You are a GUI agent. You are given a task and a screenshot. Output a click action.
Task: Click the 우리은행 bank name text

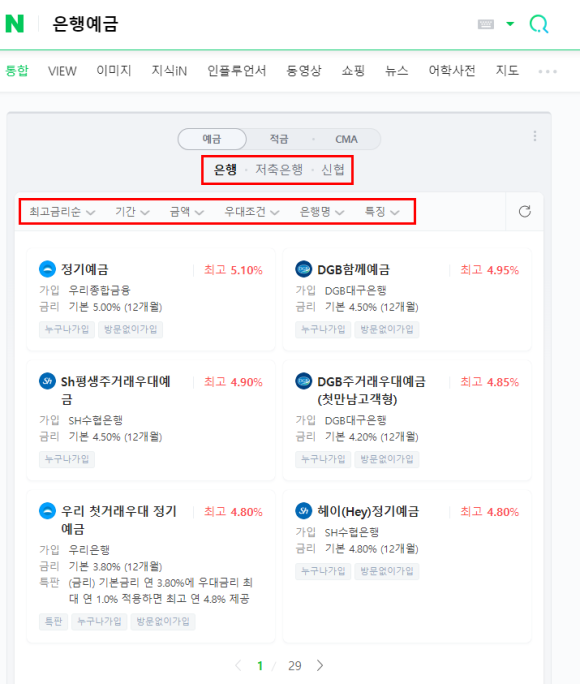click(89, 550)
